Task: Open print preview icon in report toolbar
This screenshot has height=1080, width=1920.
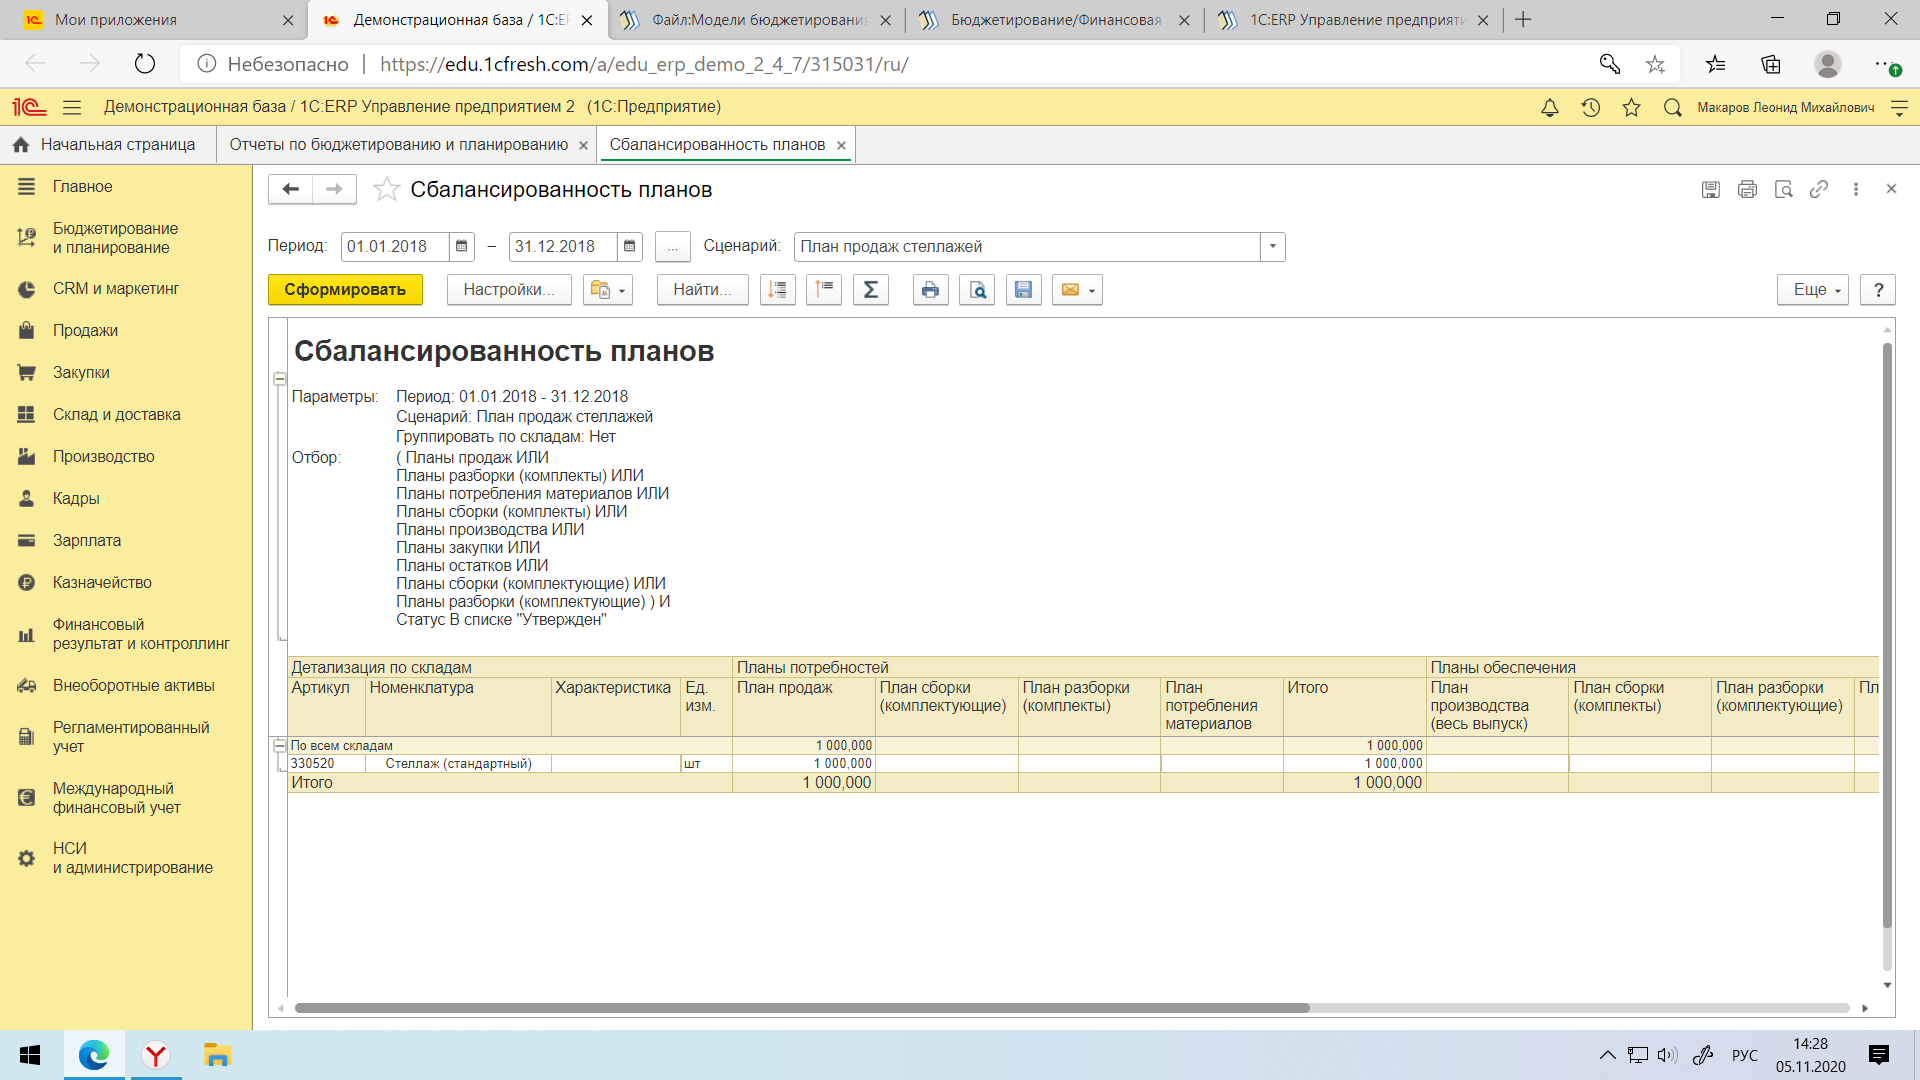Action: pyautogui.click(x=977, y=290)
